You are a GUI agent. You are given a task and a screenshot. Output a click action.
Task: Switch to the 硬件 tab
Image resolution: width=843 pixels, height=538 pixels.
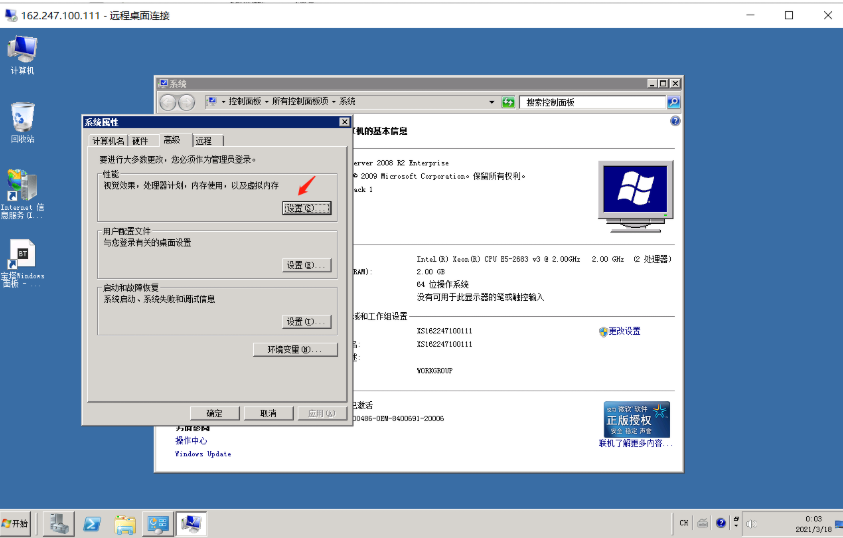coord(141,141)
